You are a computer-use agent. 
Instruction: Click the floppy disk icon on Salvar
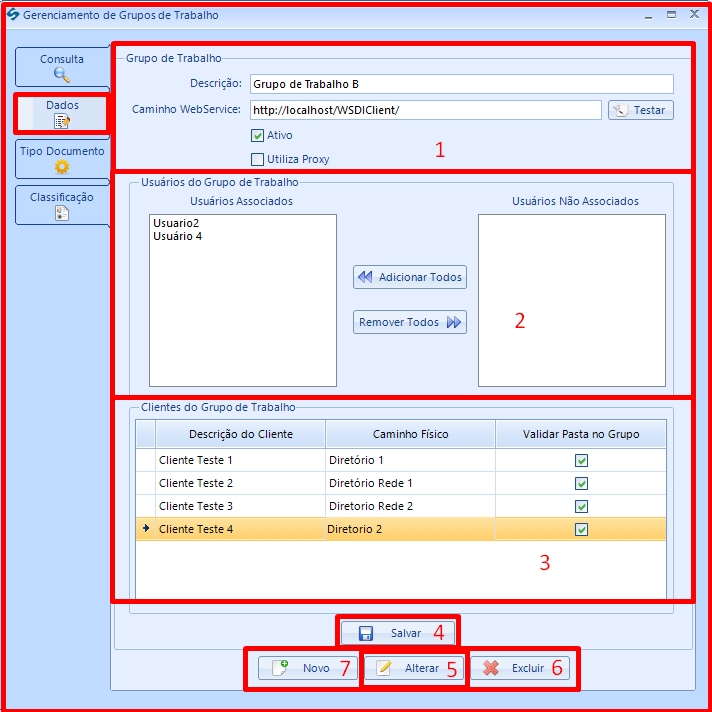pyautogui.click(x=366, y=633)
